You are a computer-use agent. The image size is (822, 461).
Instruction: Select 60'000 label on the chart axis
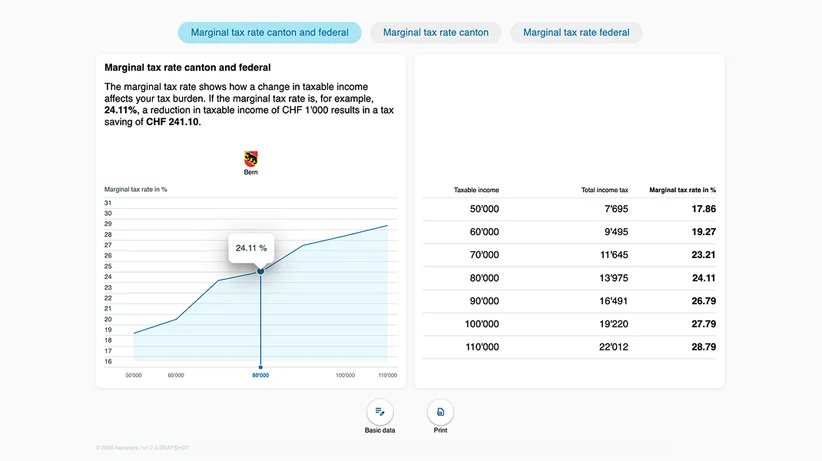pos(176,375)
